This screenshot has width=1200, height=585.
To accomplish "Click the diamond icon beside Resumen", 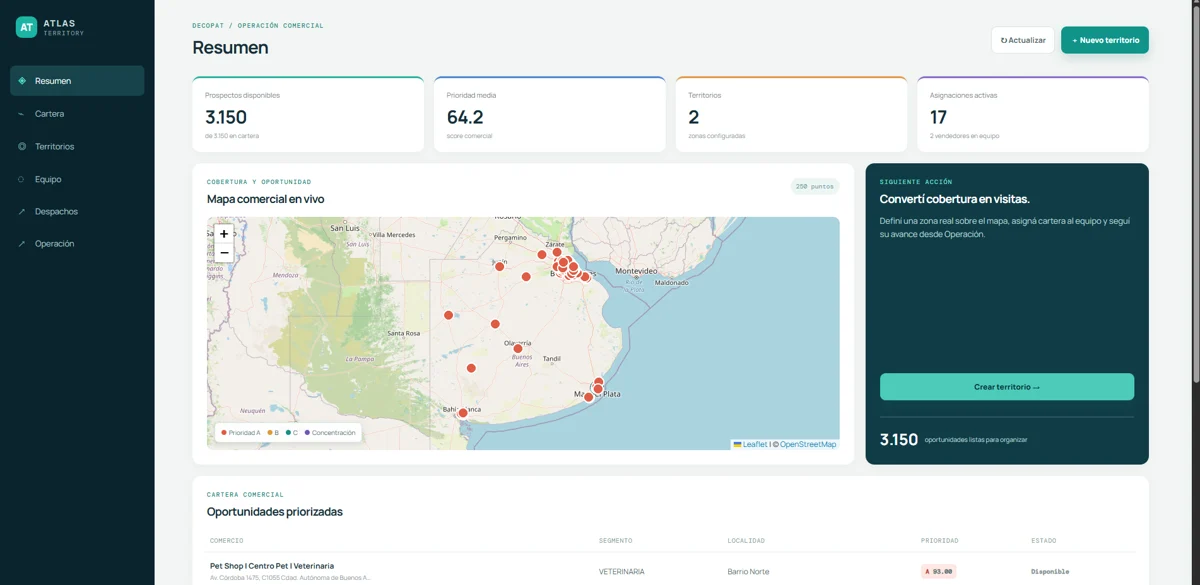I will 22,81.
